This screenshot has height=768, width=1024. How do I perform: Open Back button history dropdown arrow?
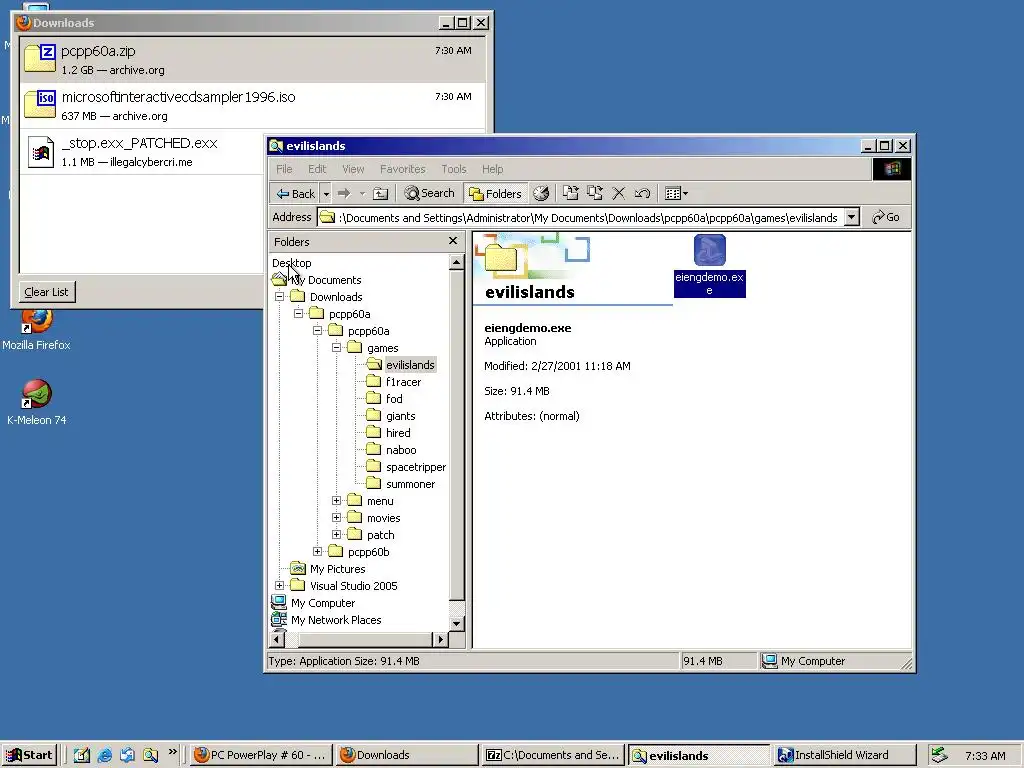tap(326, 193)
